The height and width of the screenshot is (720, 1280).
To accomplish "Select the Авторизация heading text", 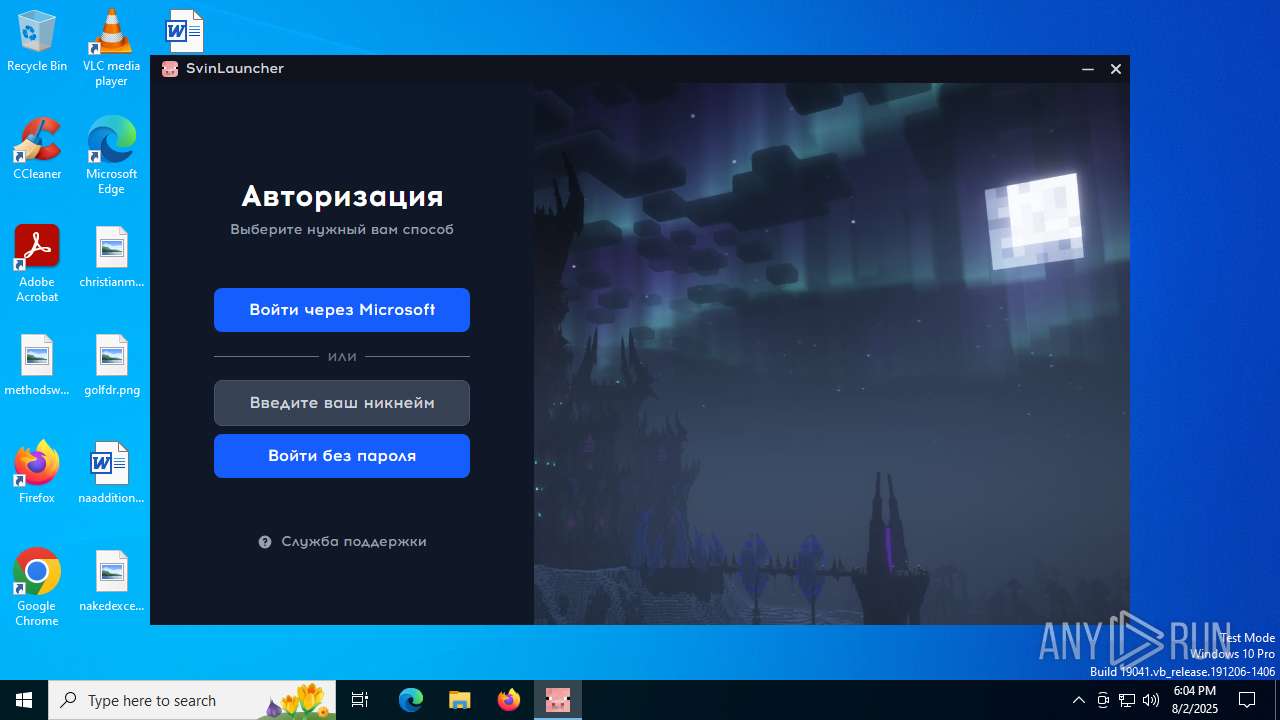I will point(342,196).
